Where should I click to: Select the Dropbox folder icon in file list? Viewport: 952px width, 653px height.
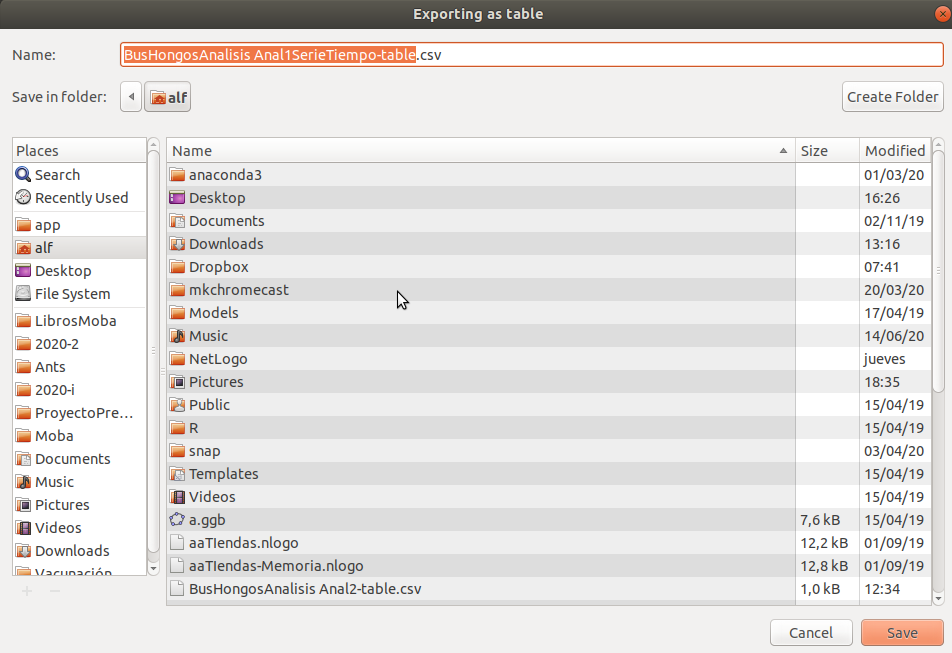click(177, 267)
